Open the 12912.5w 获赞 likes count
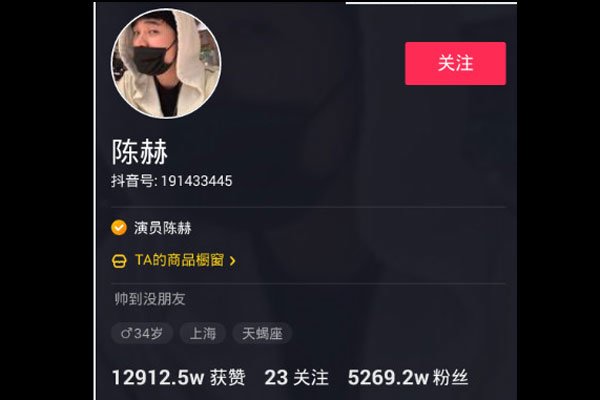 click(179, 377)
